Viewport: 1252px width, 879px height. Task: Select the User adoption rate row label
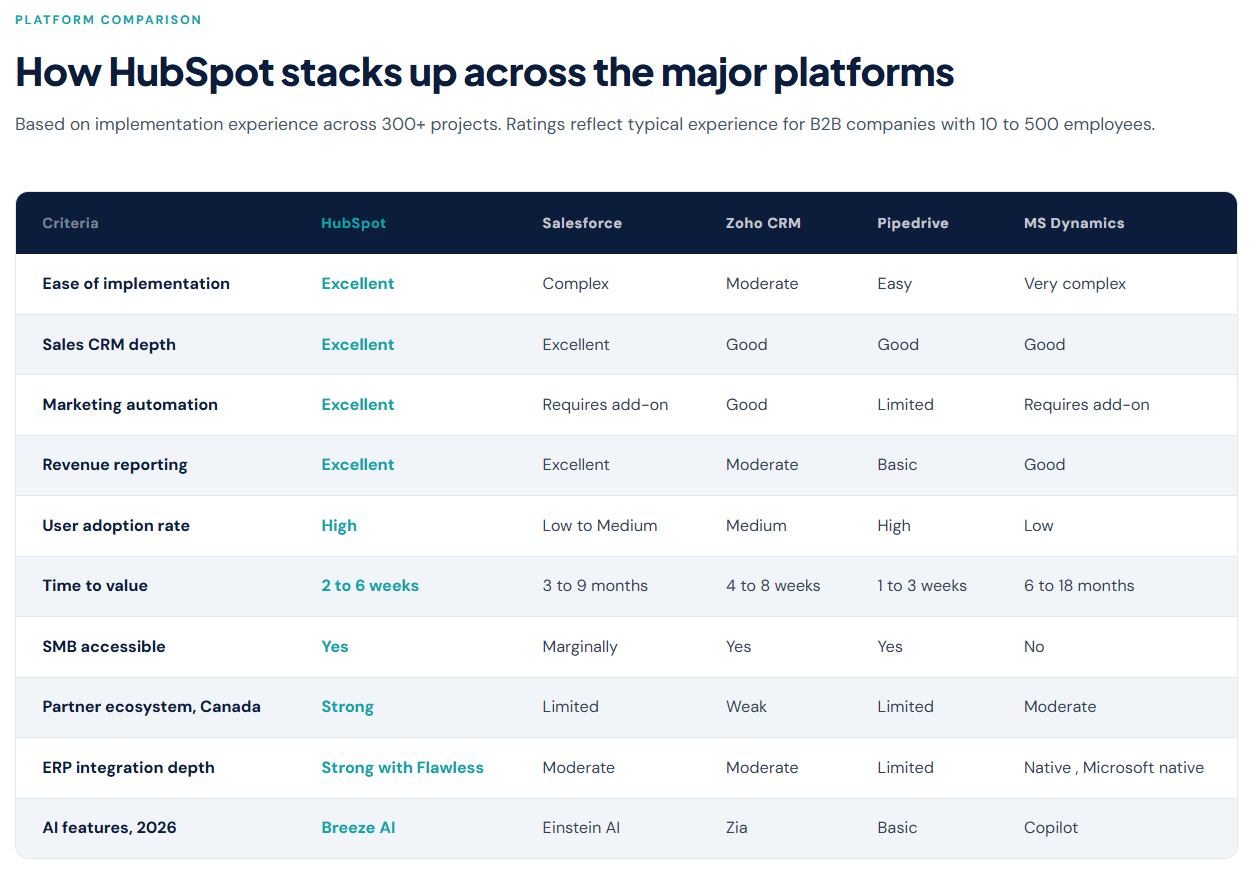pos(116,526)
